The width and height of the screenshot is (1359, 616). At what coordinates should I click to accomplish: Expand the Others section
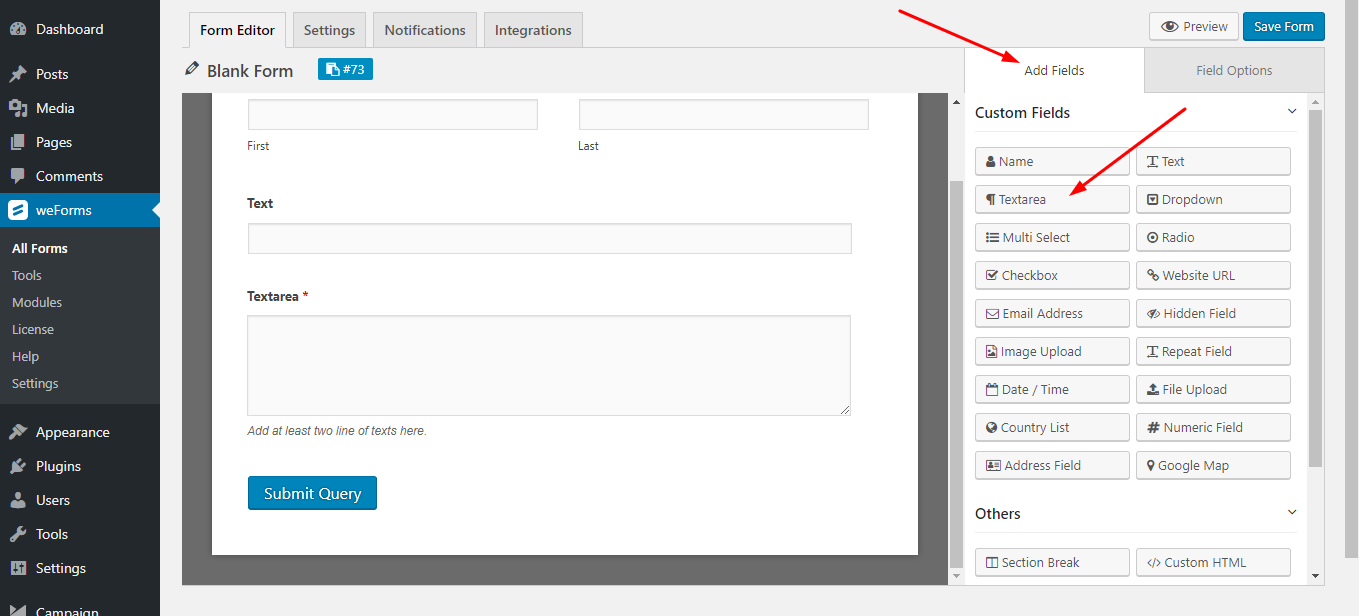tap(1291, 513)
